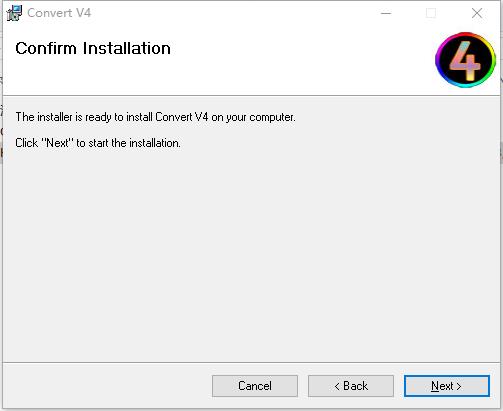
Task: Start installation with the 'Next >' button
Action: [x=447, y=386]
